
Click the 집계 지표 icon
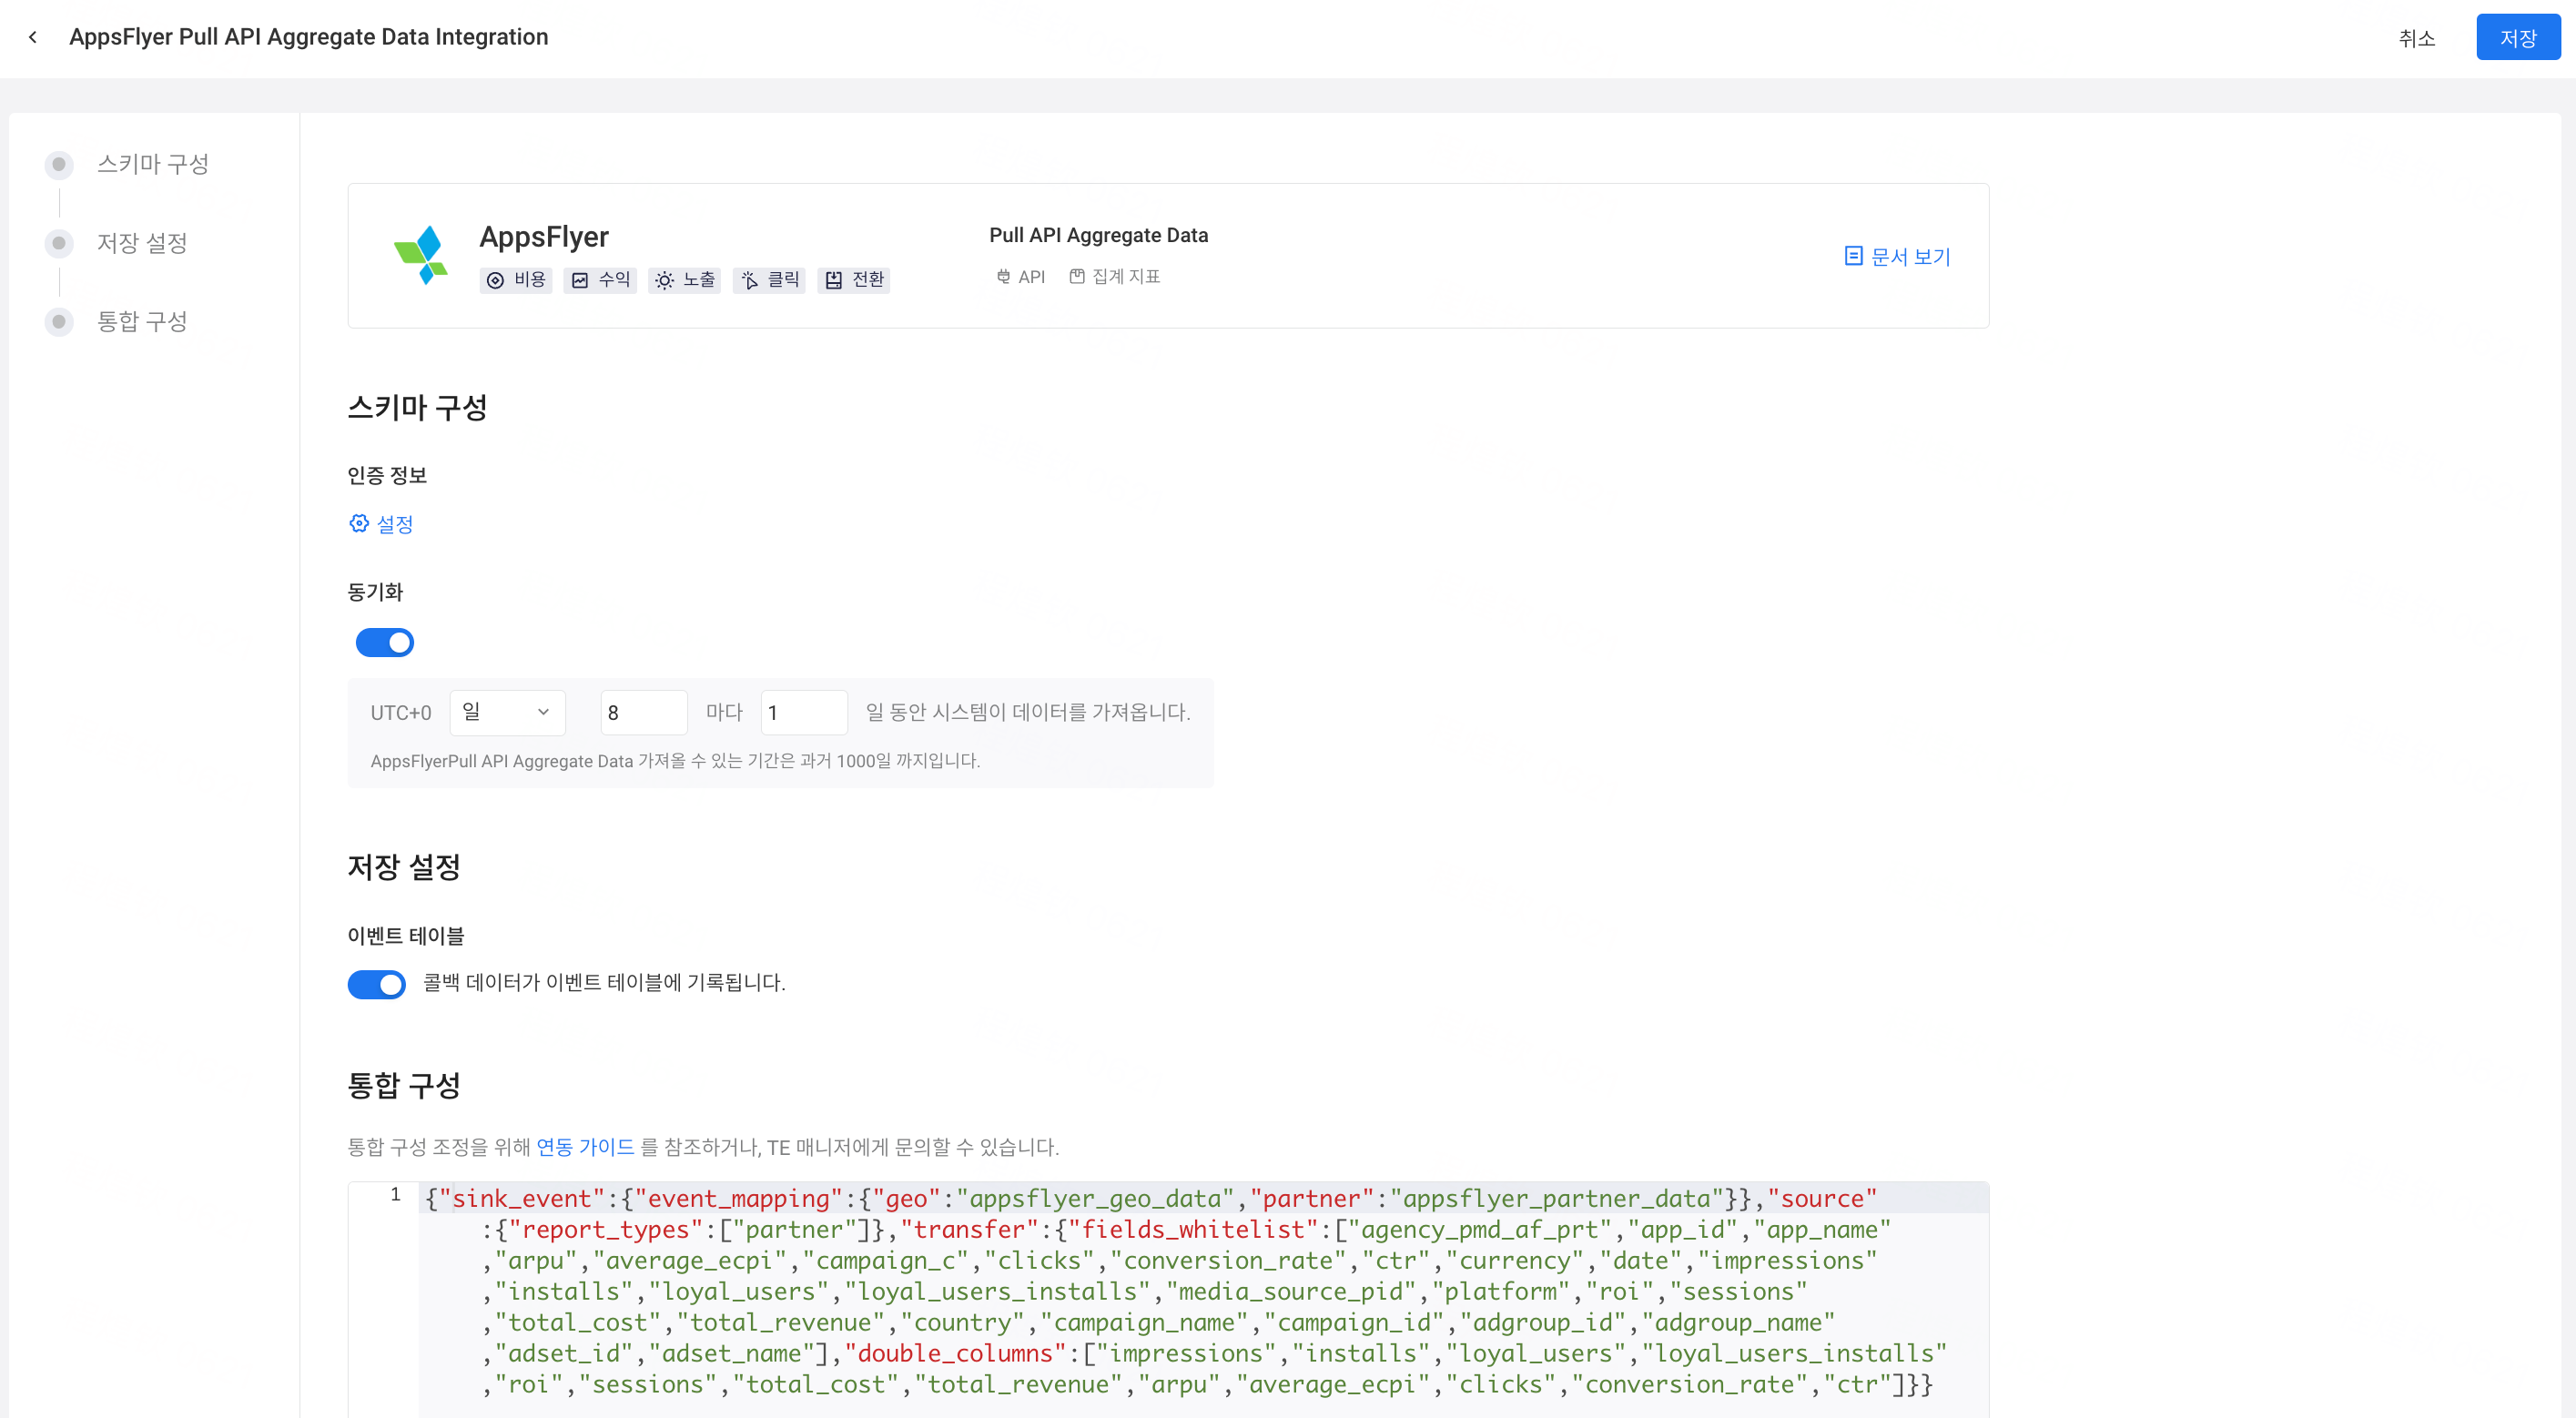click(1077, 276)
